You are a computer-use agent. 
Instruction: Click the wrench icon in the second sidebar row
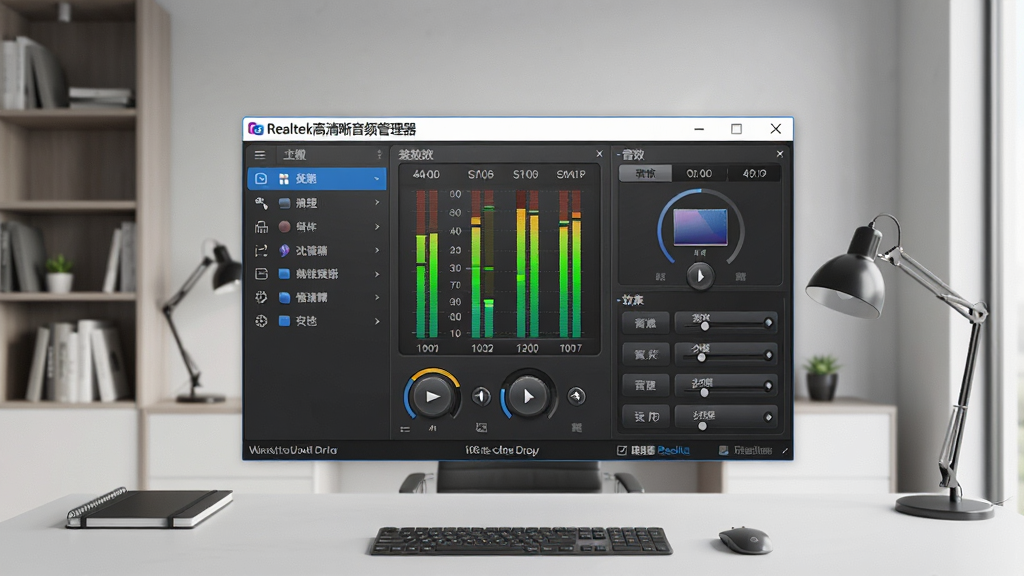(261, 203)
